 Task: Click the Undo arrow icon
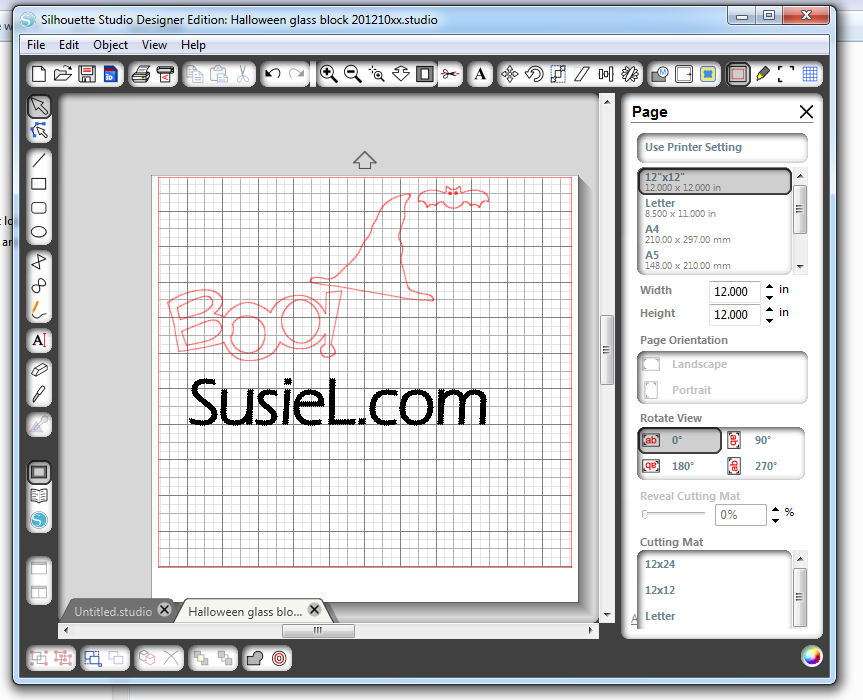click(273, 74)
